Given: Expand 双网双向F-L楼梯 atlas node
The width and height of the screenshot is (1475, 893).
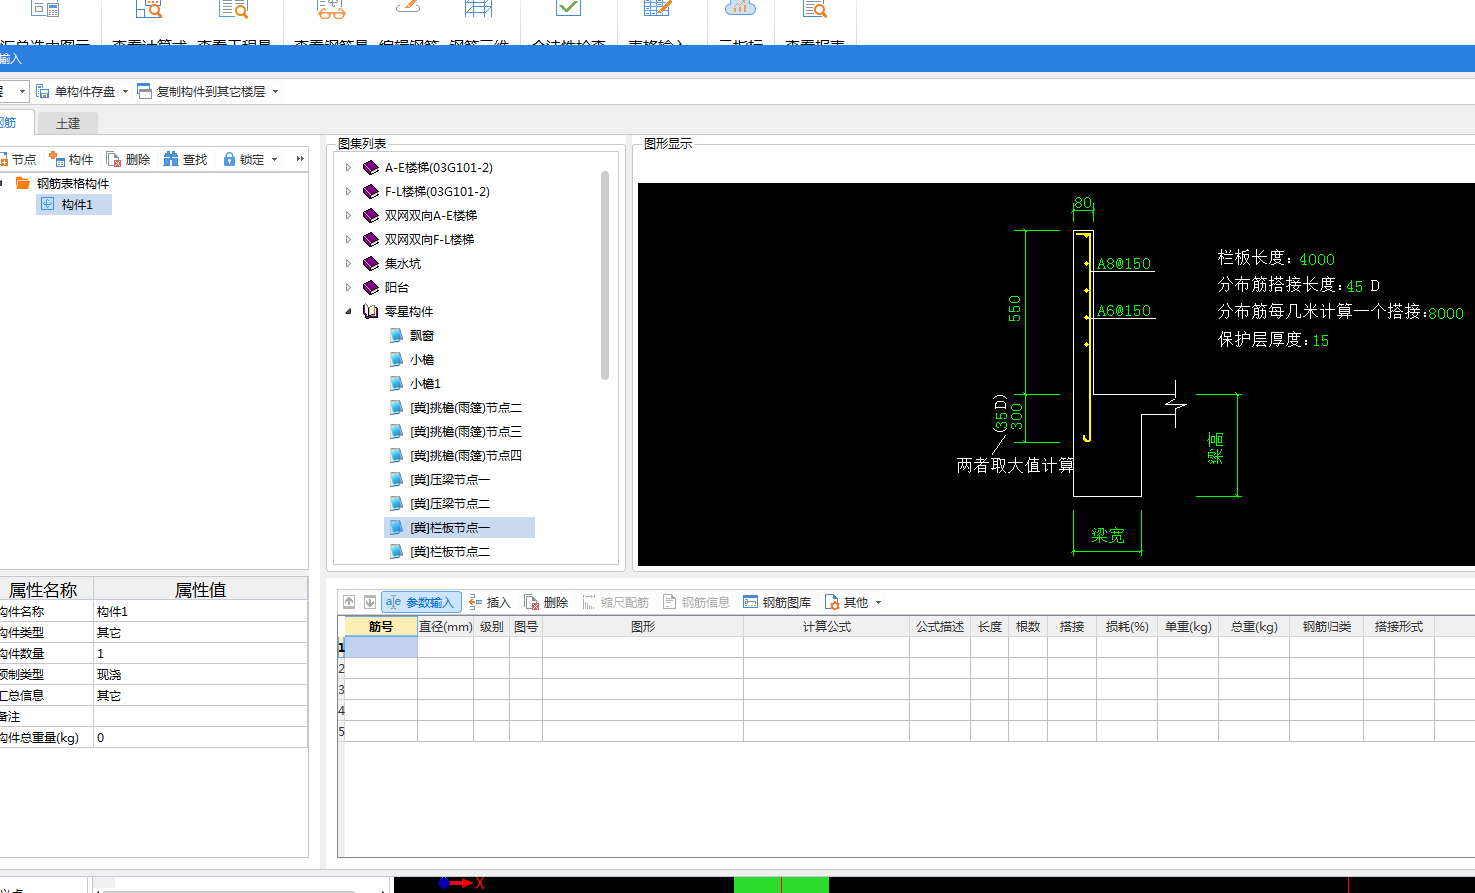Looking at the screenshot, I should pos(348,239).
